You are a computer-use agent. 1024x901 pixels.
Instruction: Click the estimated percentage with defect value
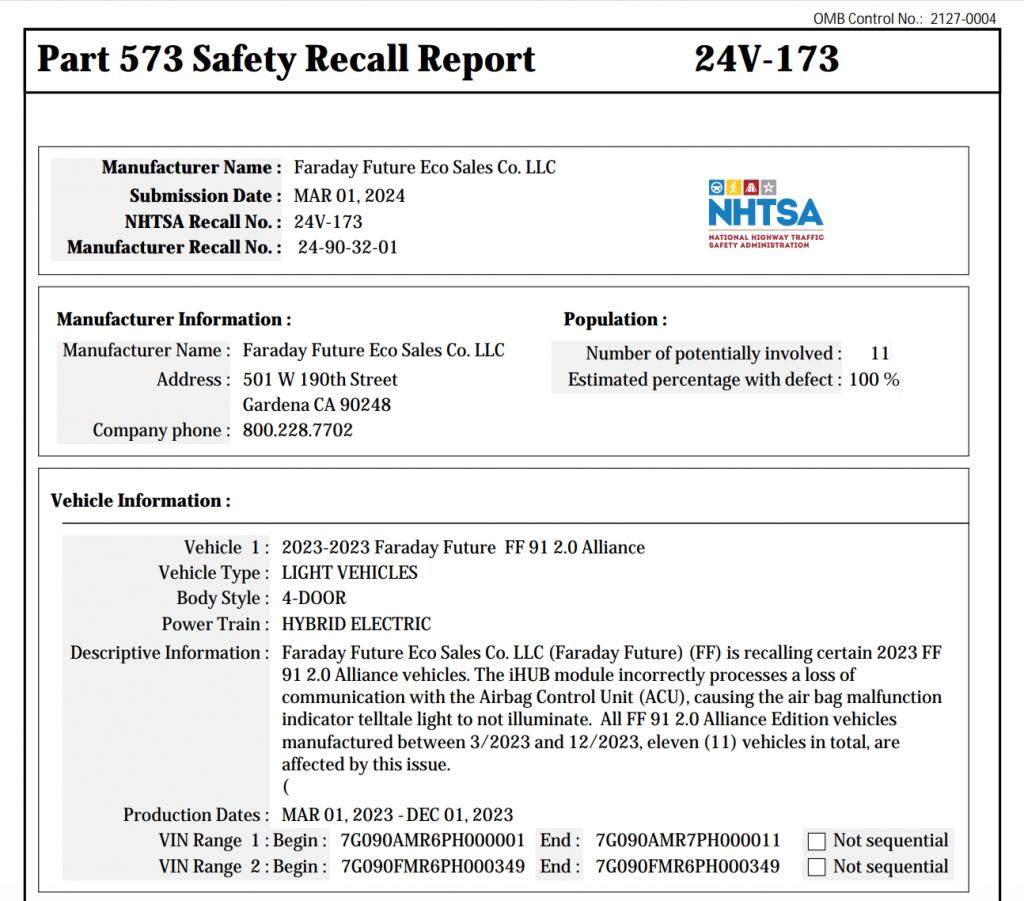874,380
